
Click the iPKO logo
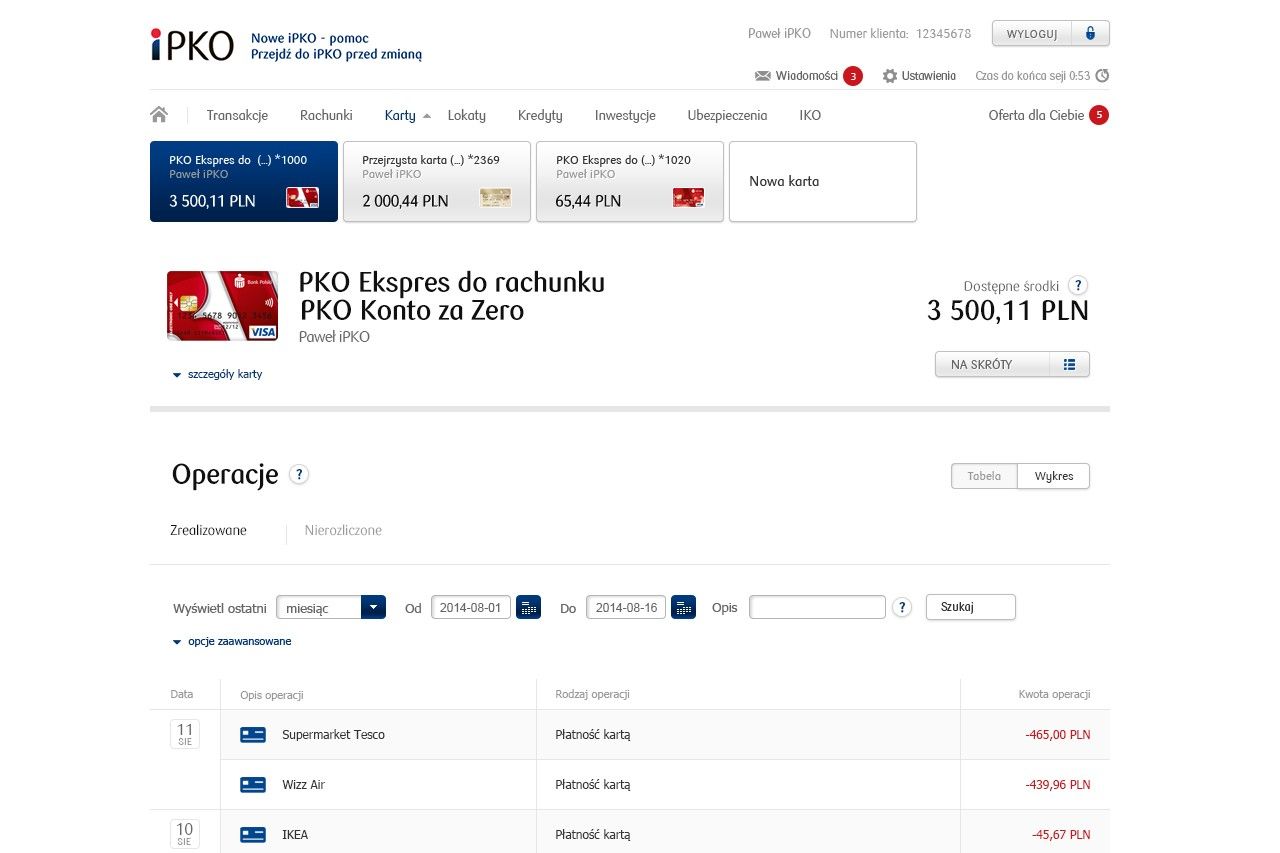pyautogui.click(x=192, y=45)
